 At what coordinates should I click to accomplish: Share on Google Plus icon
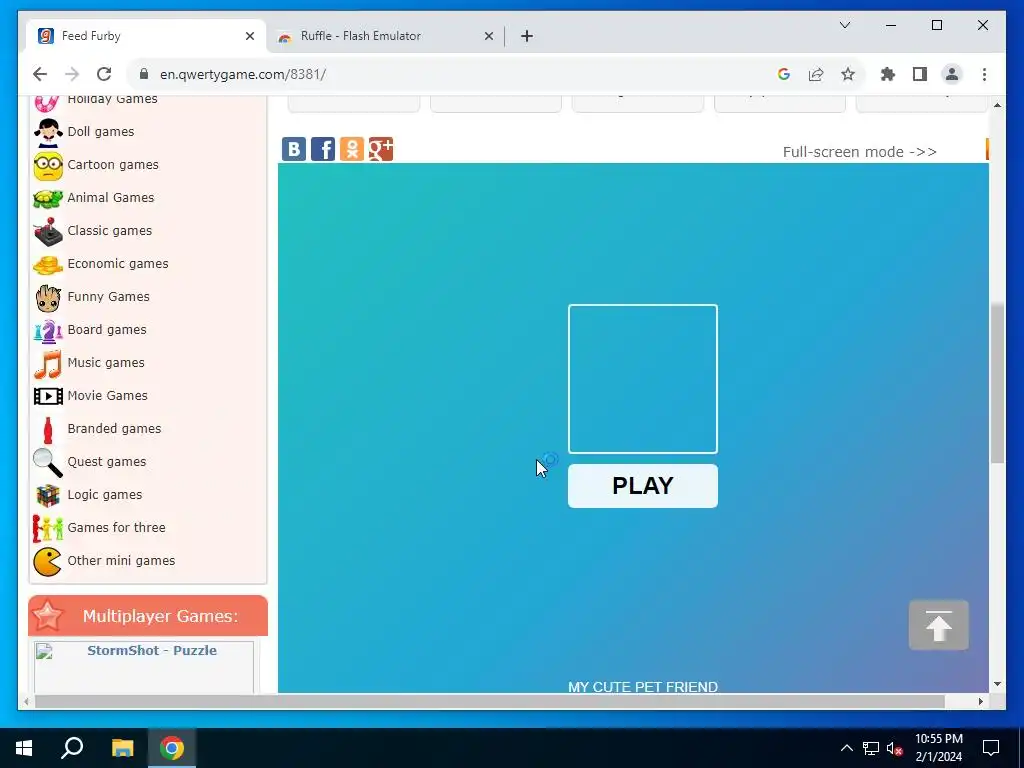coord(381,149)
